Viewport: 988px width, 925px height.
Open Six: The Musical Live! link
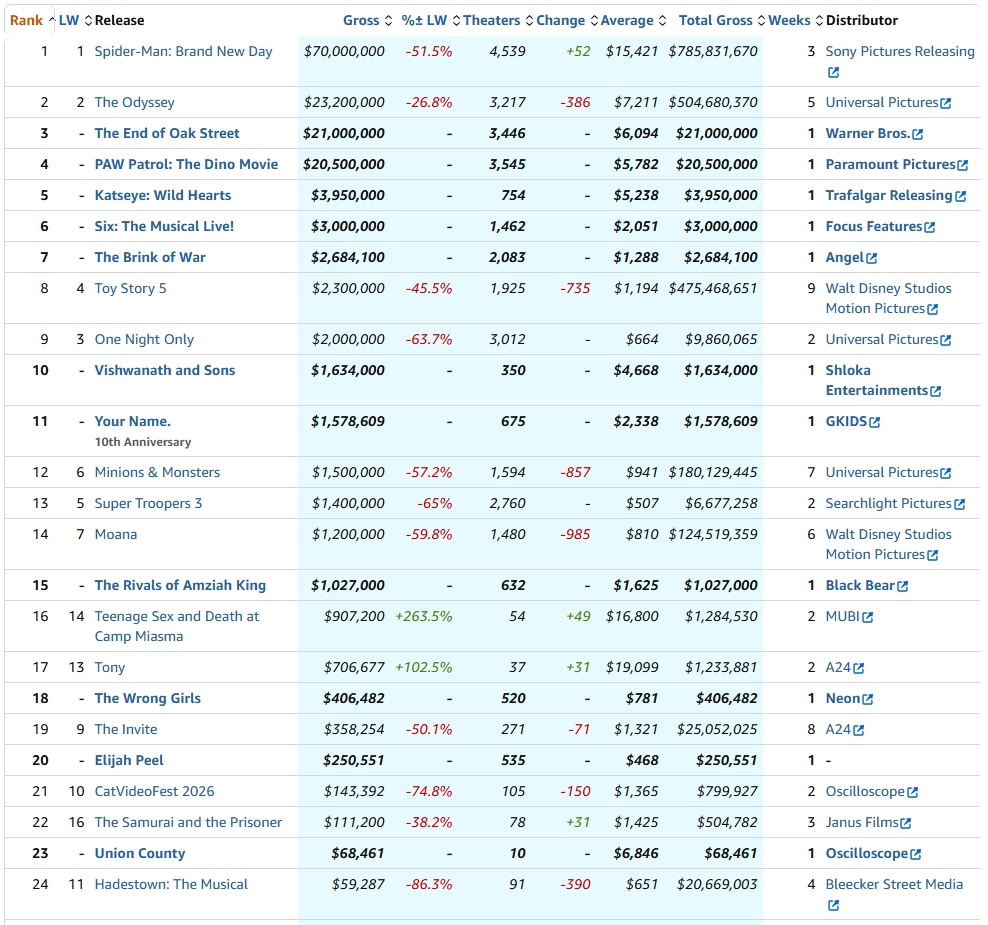tap(164, 226)
